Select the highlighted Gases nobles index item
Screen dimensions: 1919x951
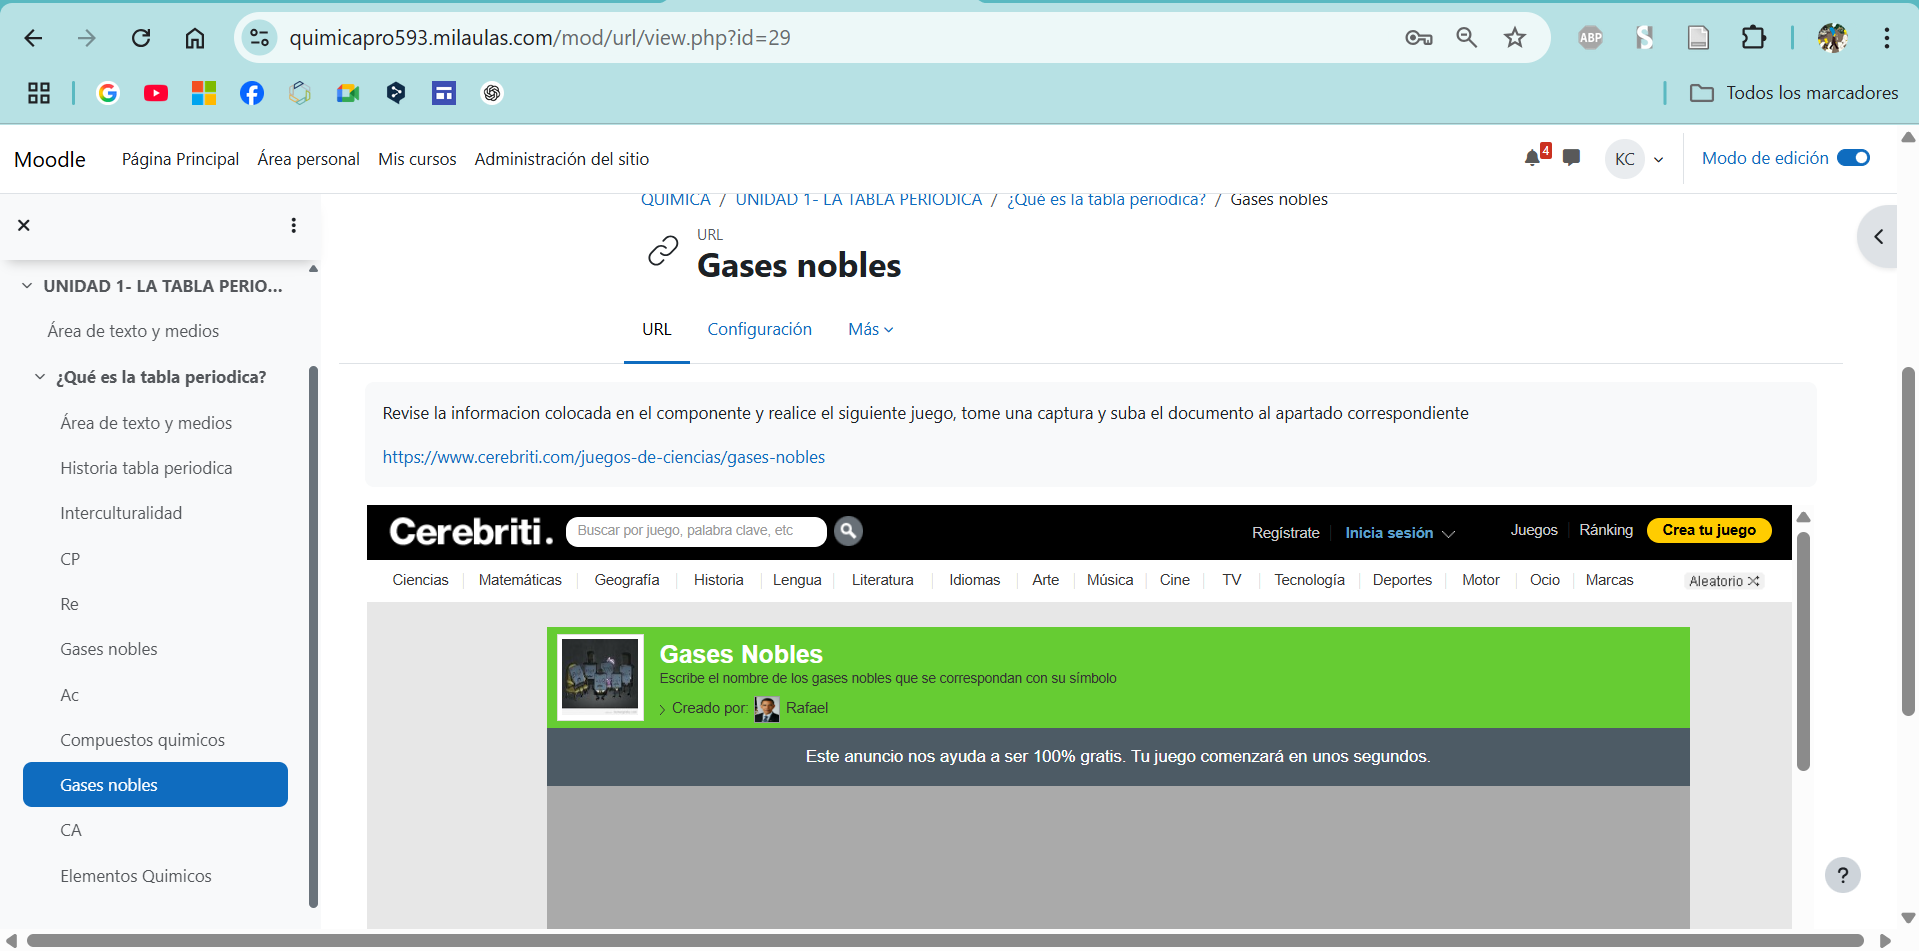point(155,785)
